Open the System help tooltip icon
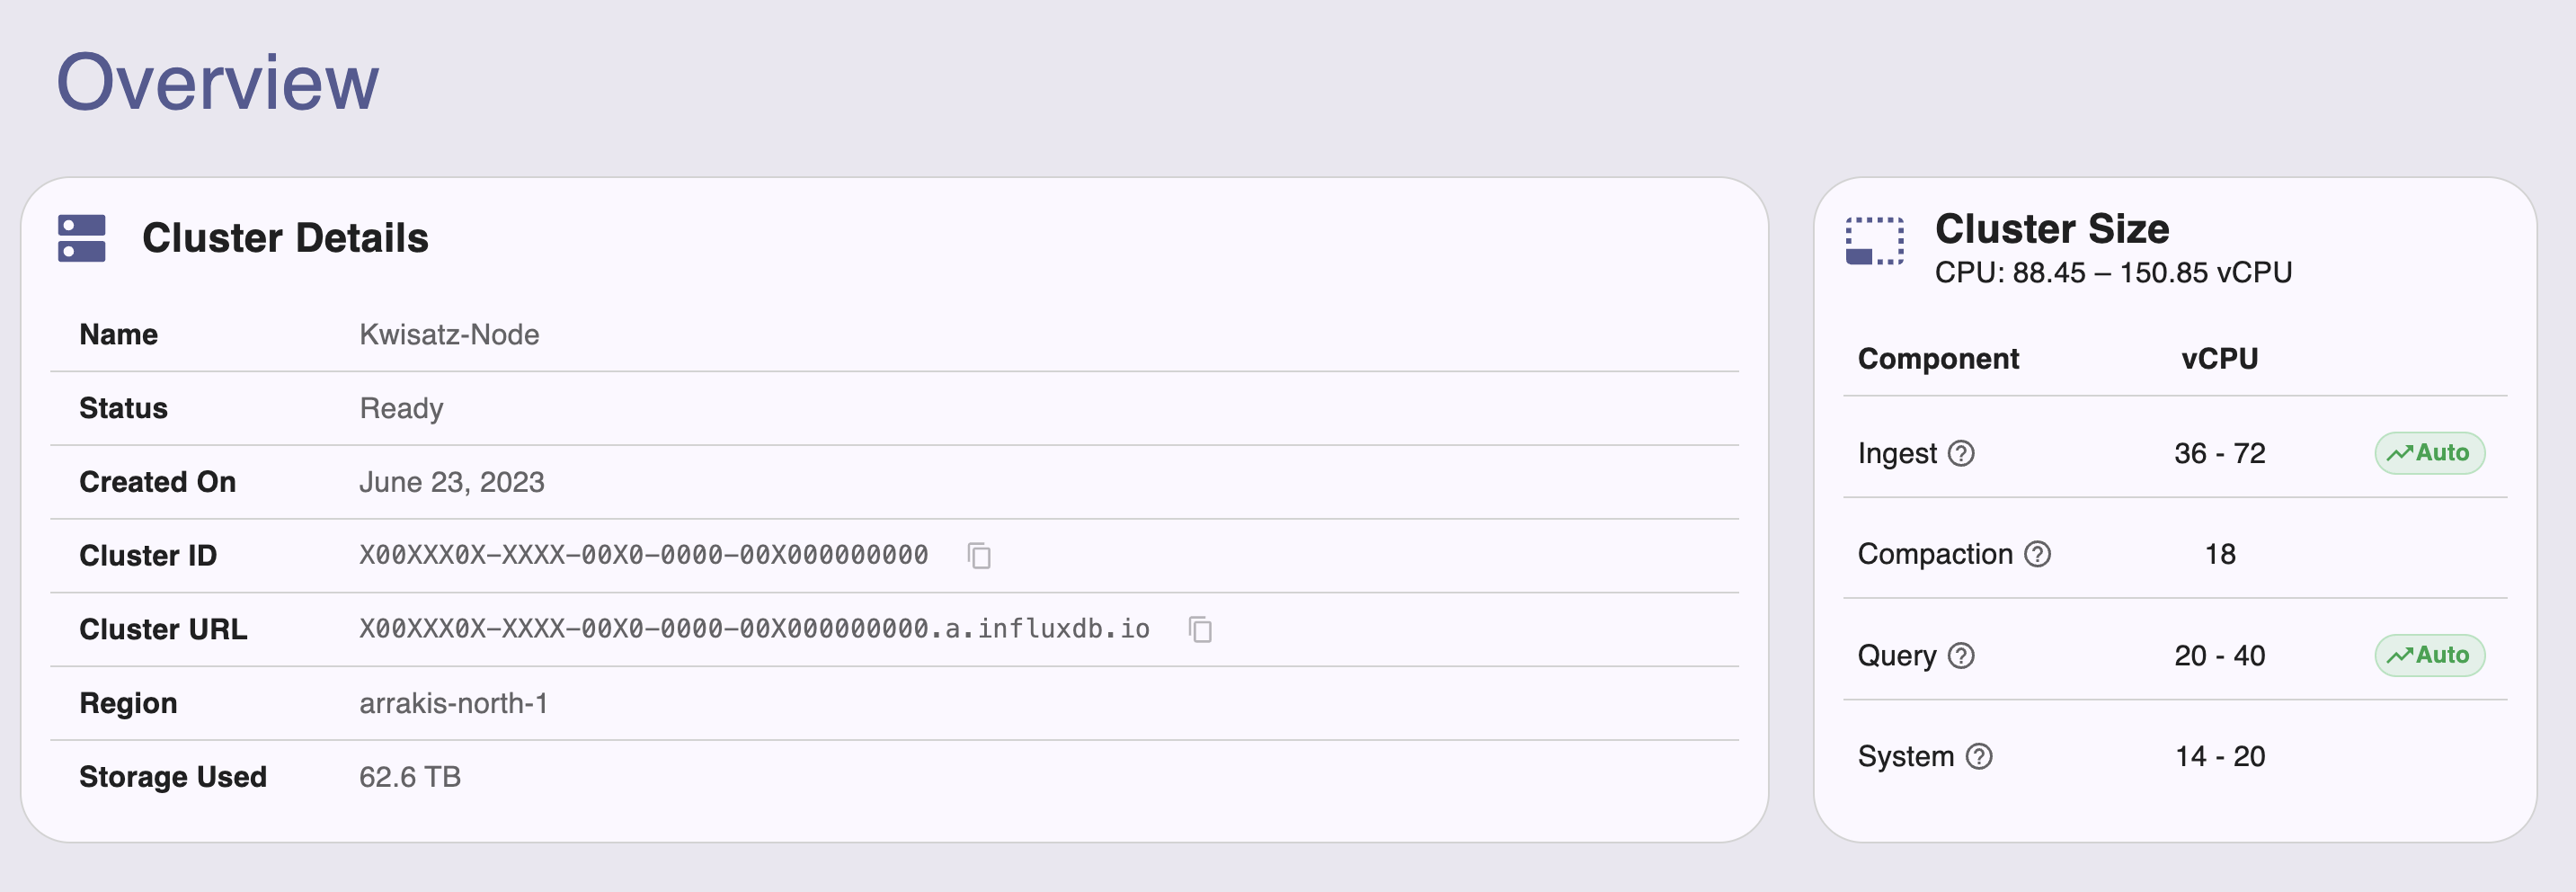The width and height of the screenshot is (2576, 892). pos(1980,757)
